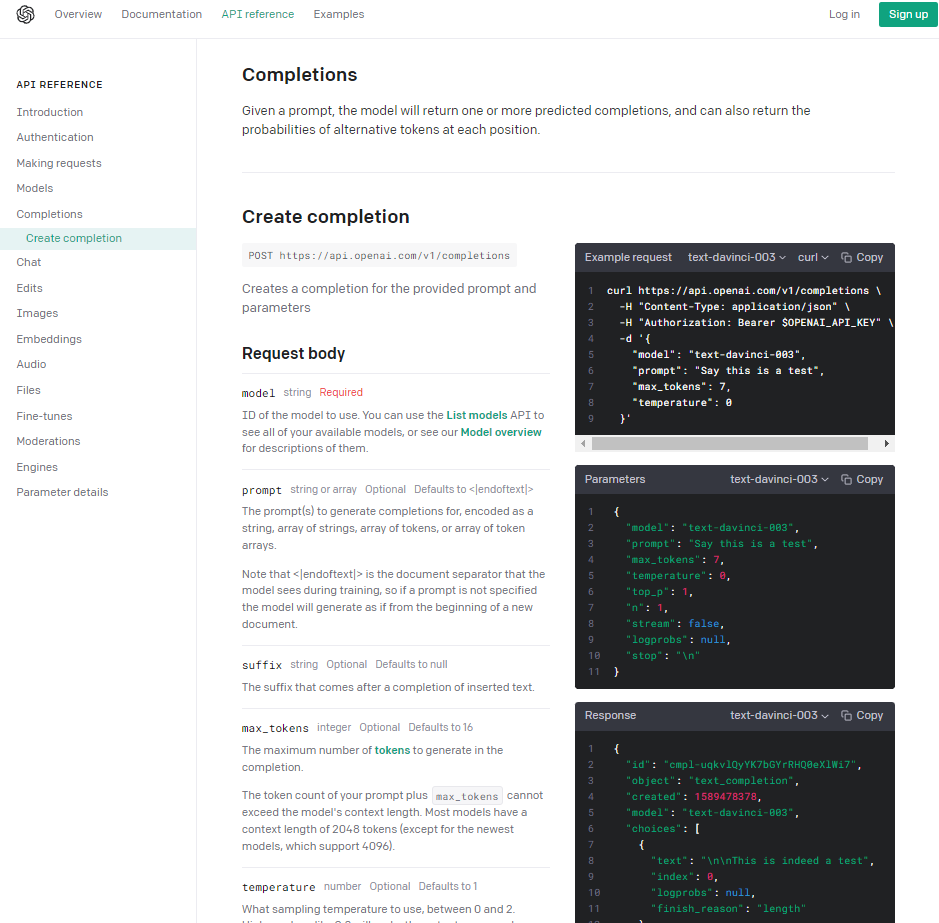Viewport: 939px width, 923px height.
Task: Open Moderations in the sidebar
Action: (x=49, y=441)
